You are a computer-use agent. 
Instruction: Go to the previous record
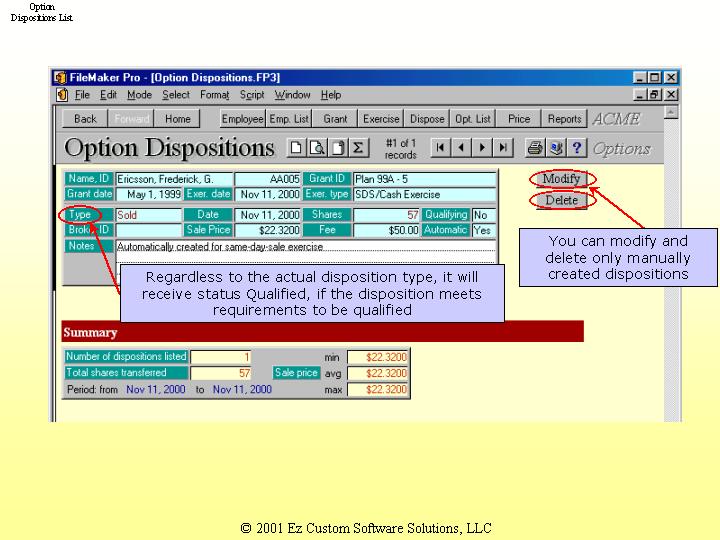[461, 148]
